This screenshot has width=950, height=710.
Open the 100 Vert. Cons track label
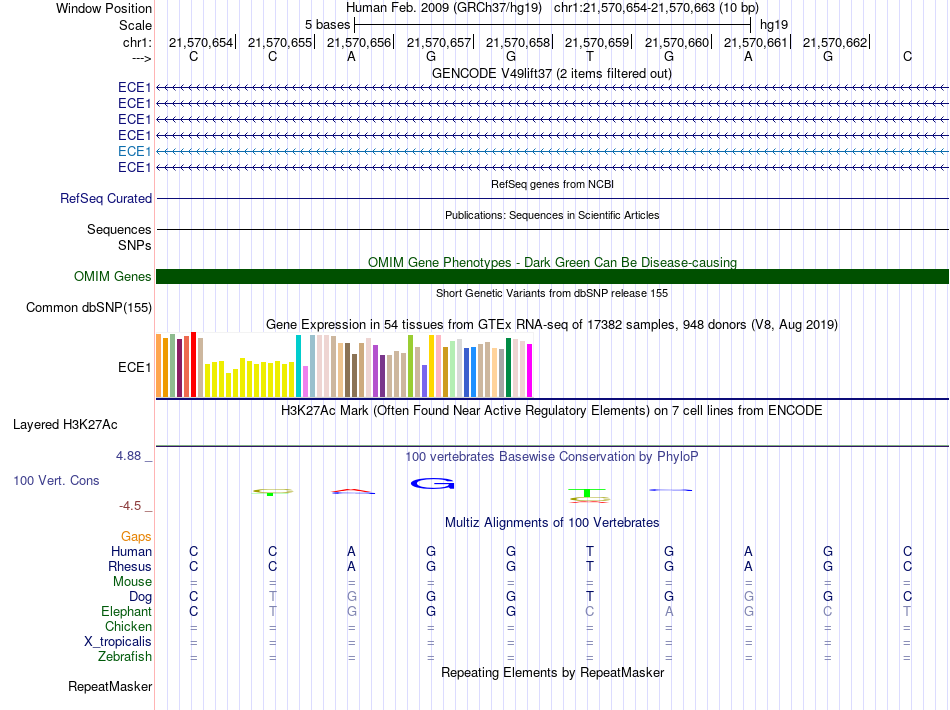[56, 481]
